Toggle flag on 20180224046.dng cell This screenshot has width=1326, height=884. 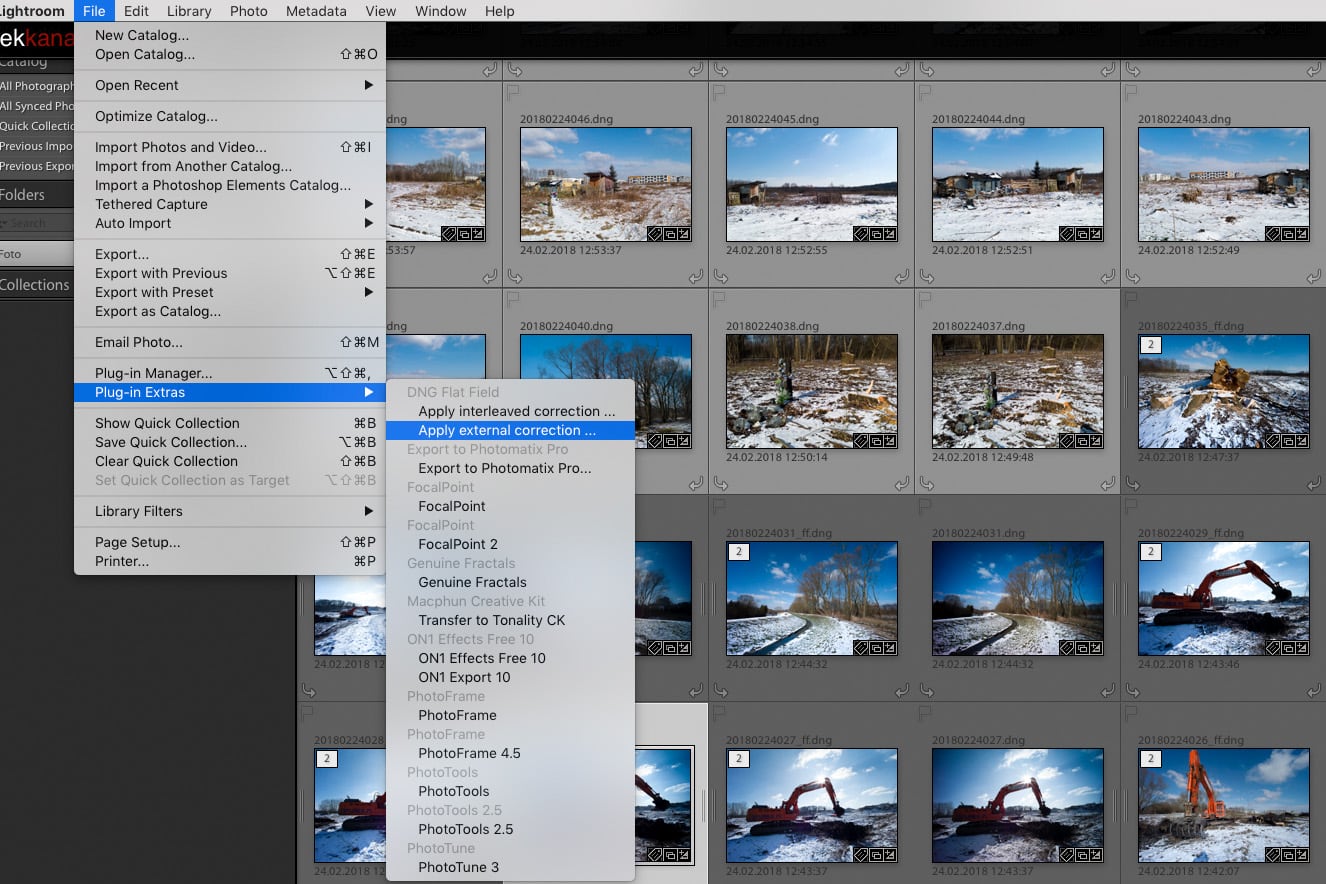(x=515, y=92)
